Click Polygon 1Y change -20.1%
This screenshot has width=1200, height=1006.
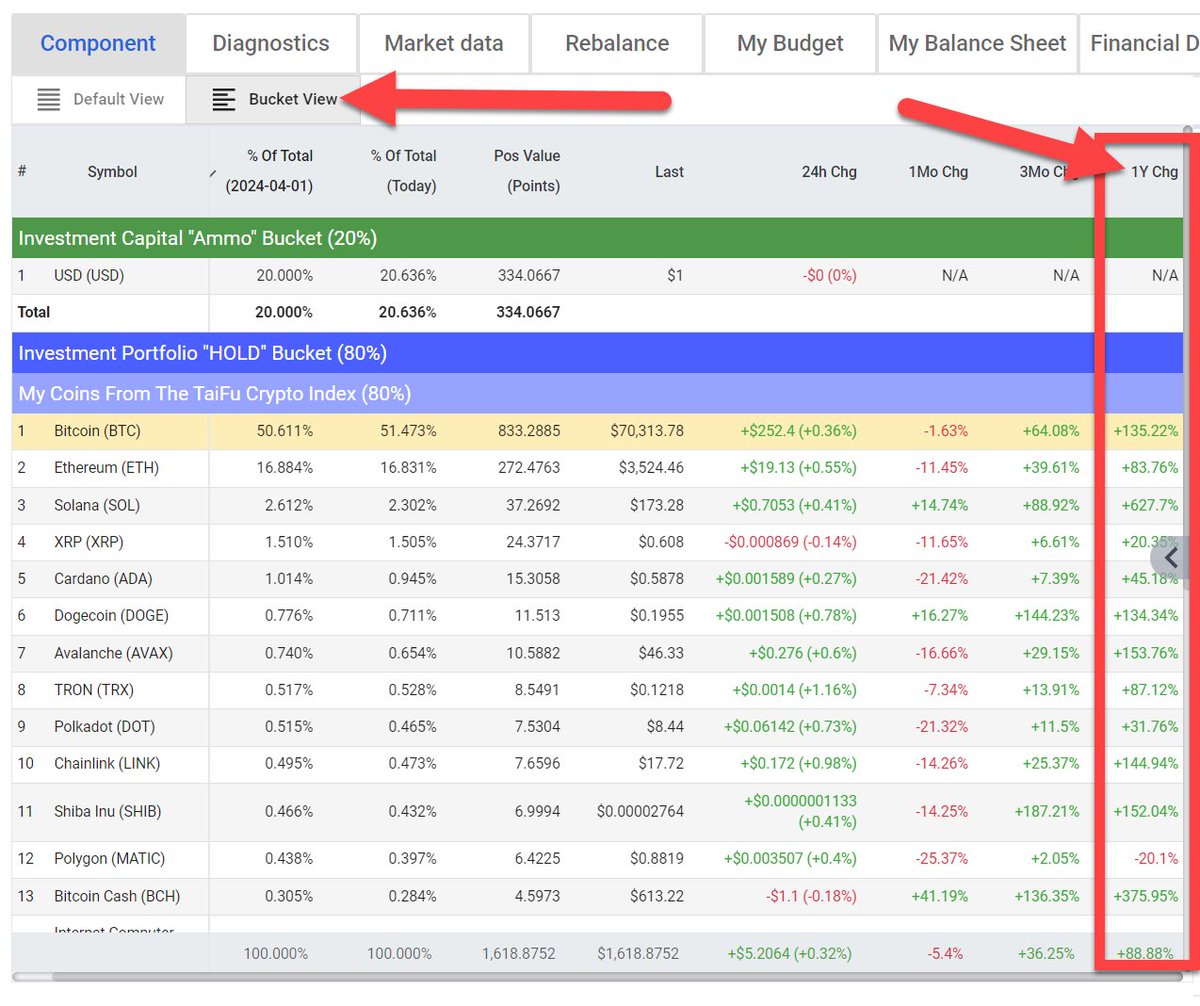click(x=1156, y=858)
